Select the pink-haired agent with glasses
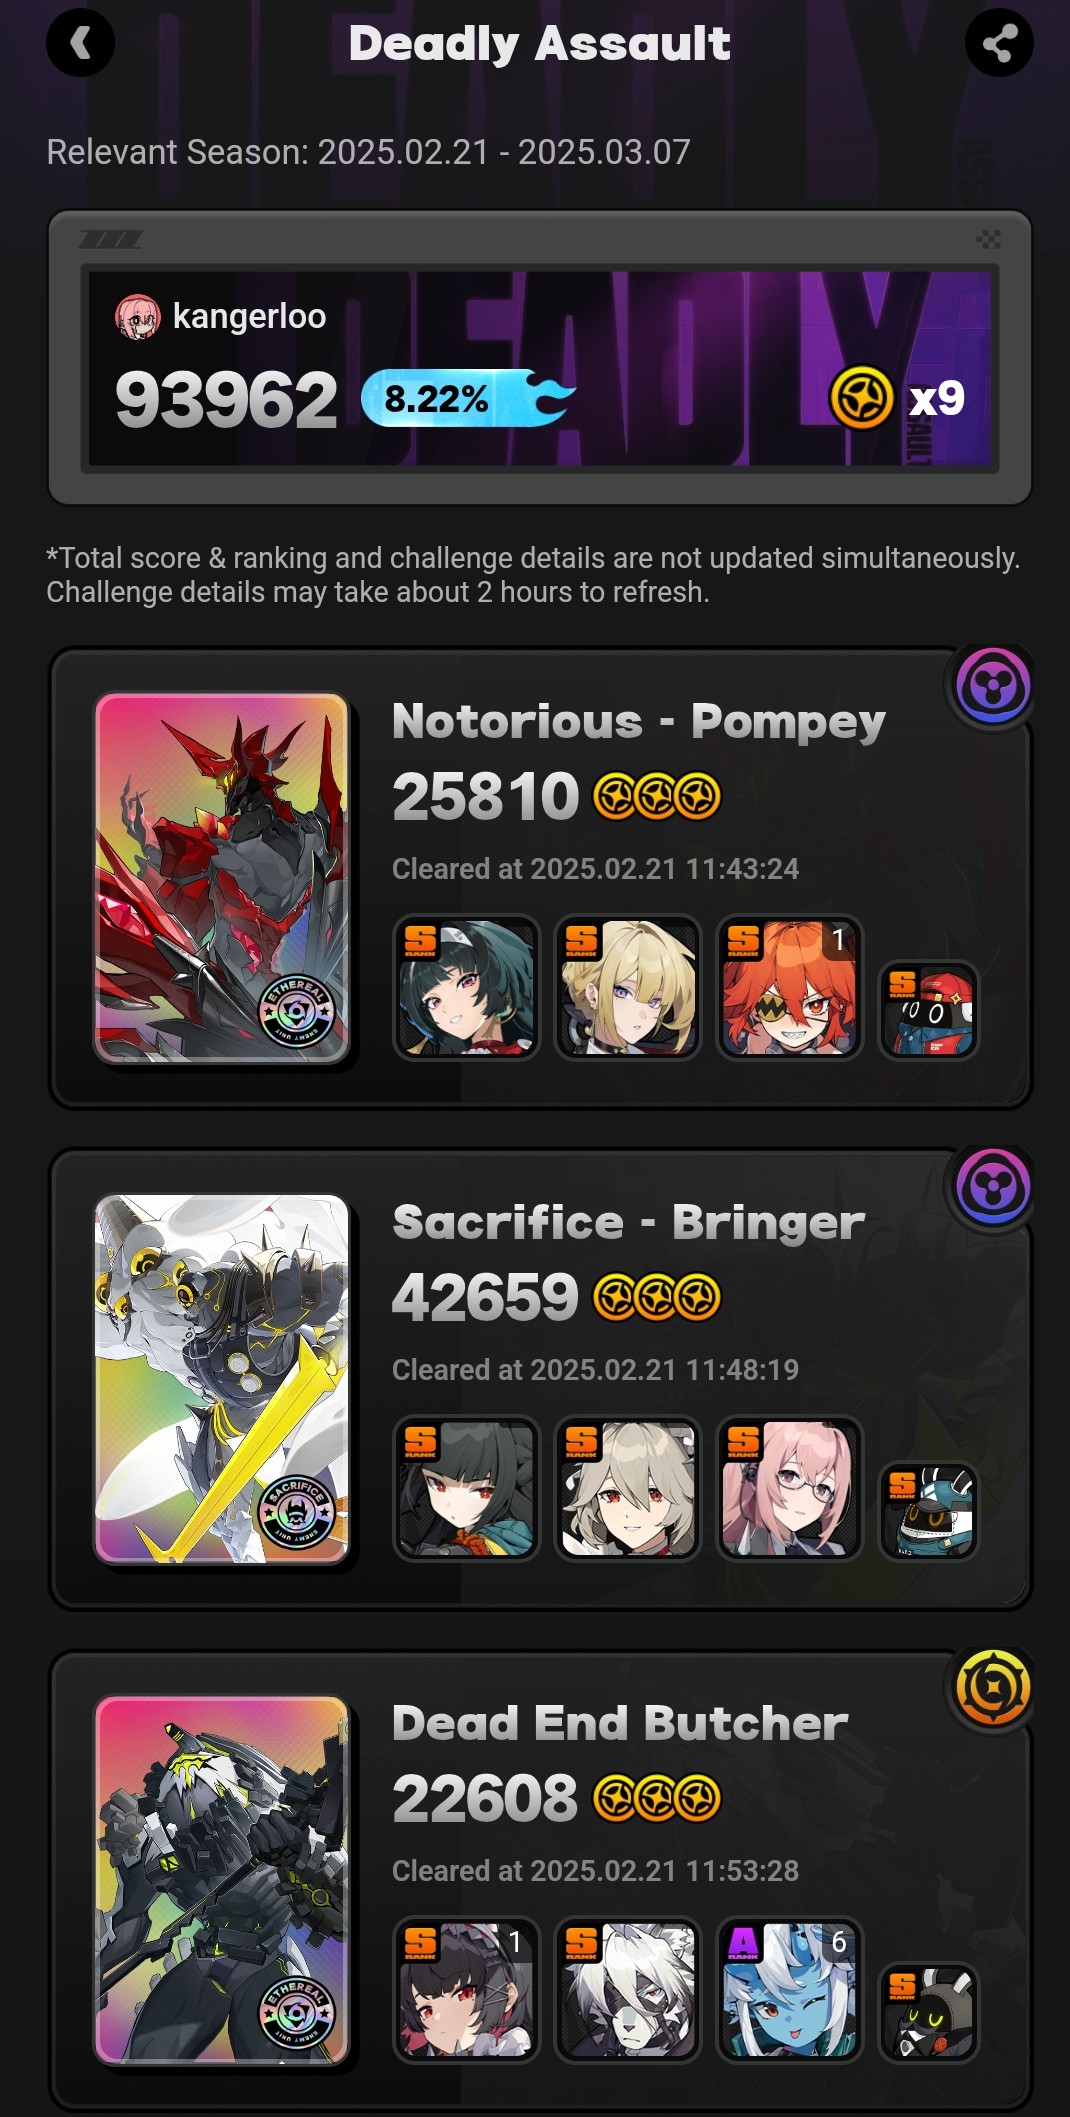 click(790, 1489)
